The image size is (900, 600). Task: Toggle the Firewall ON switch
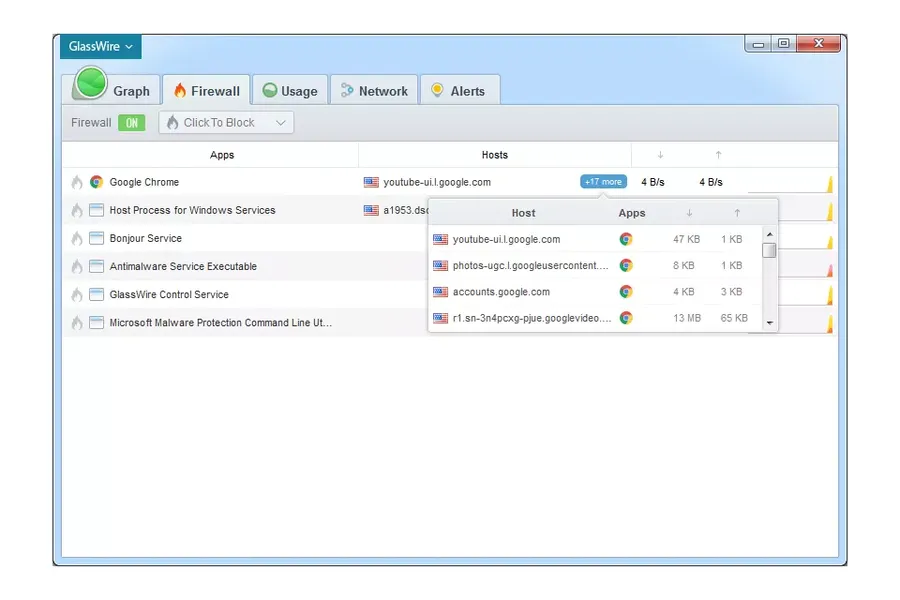pyautogui.click(x=131, y=123)
